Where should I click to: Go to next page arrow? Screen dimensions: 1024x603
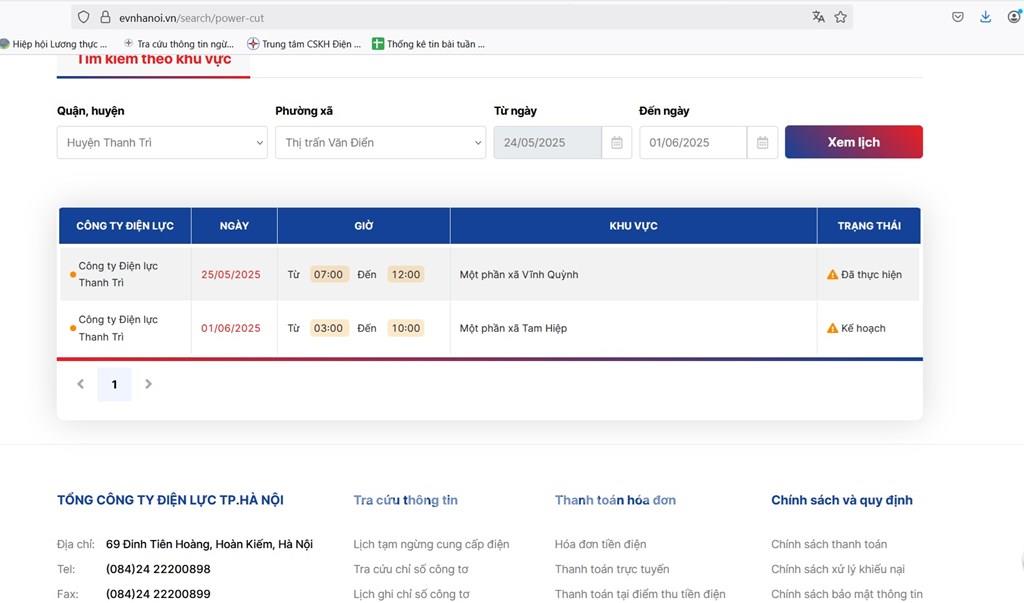coord(148,384)
